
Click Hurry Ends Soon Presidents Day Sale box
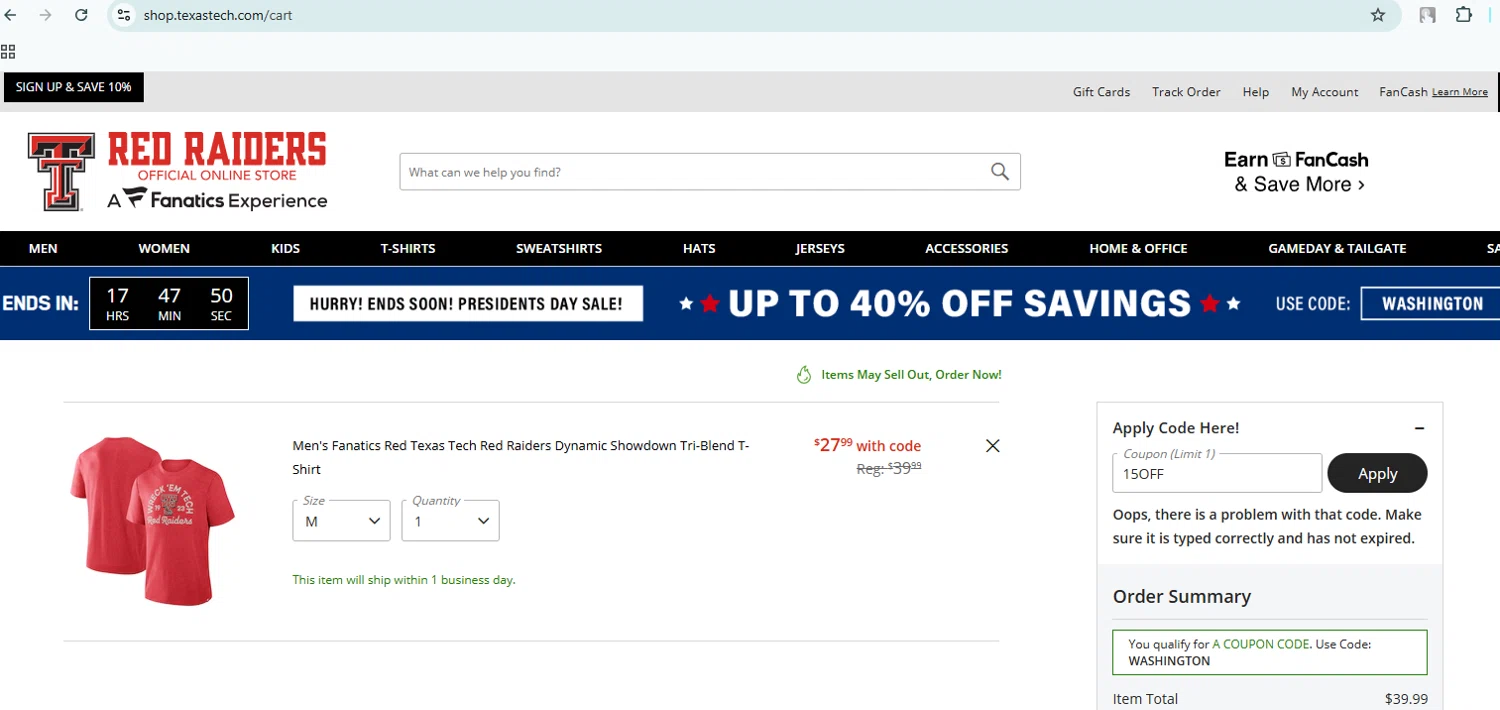[x=468, y=304]
